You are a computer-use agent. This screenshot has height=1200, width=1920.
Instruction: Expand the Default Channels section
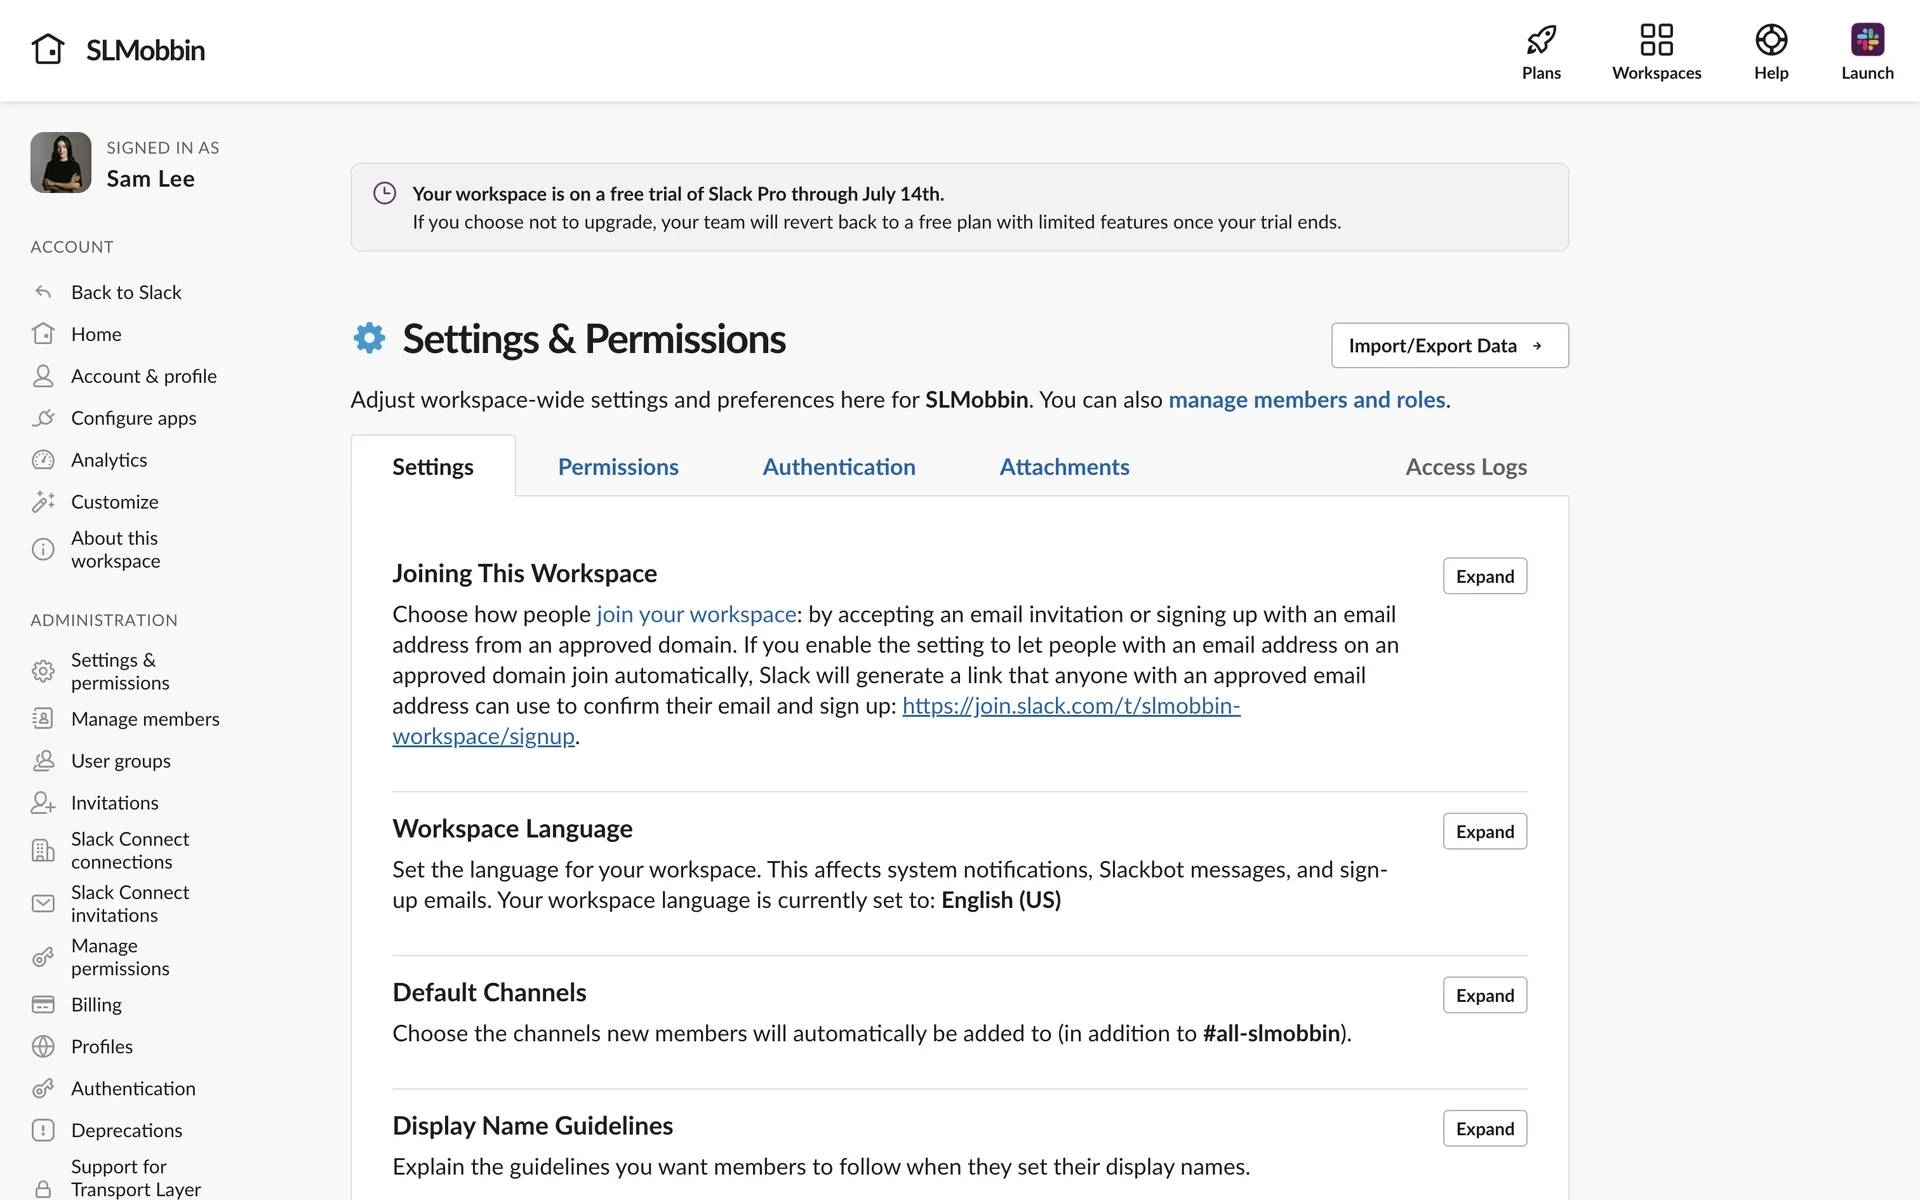click(x=1484, y=995)
